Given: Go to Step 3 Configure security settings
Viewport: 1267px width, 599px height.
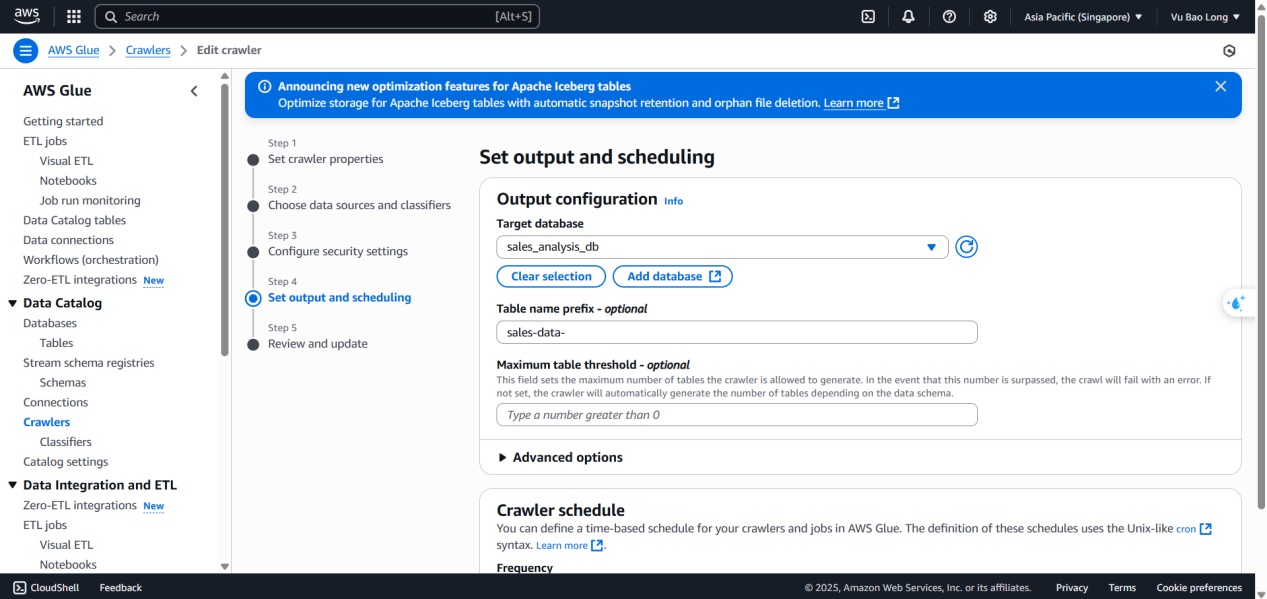Looking at the screenshot, I should click(338, 251).
